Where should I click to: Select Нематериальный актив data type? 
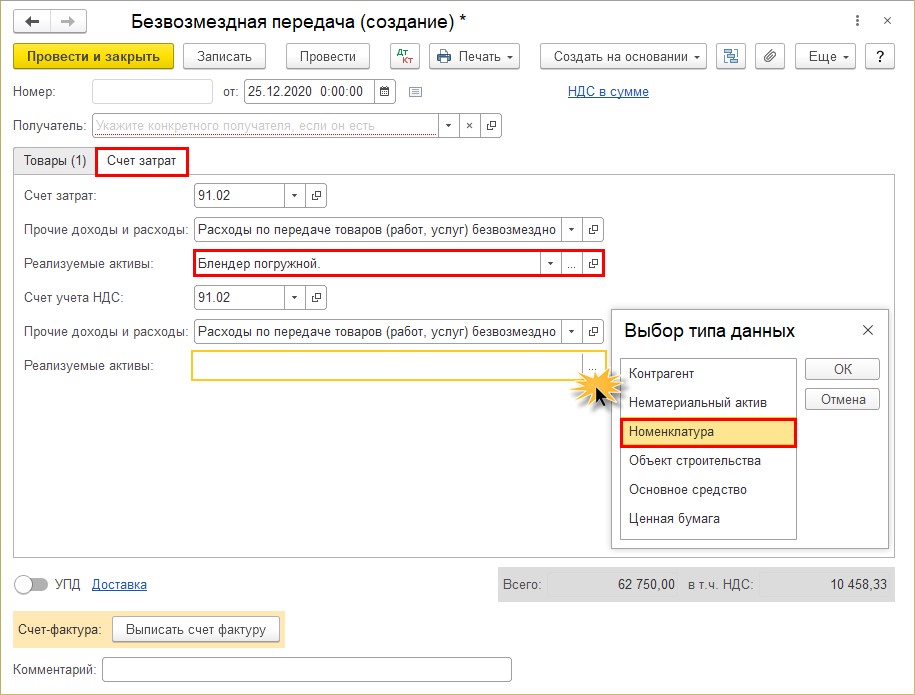click(x=708, y=403)
